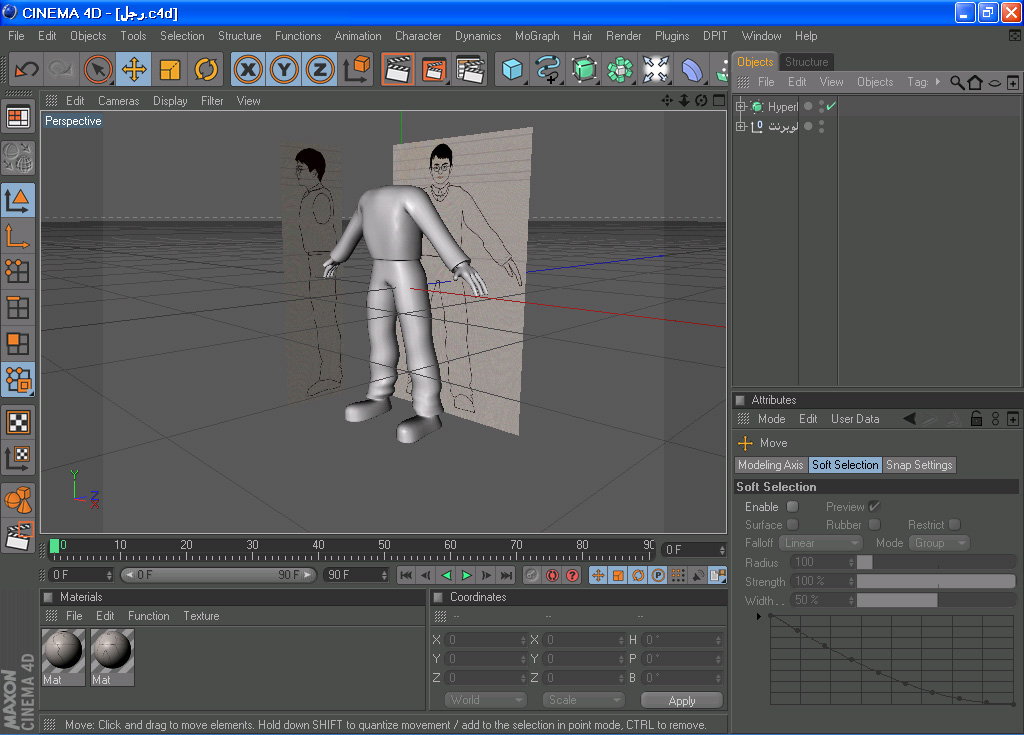Open the layout switcher icon
This screenshot has width=1024, height=735.
click(x=18, y=118)
